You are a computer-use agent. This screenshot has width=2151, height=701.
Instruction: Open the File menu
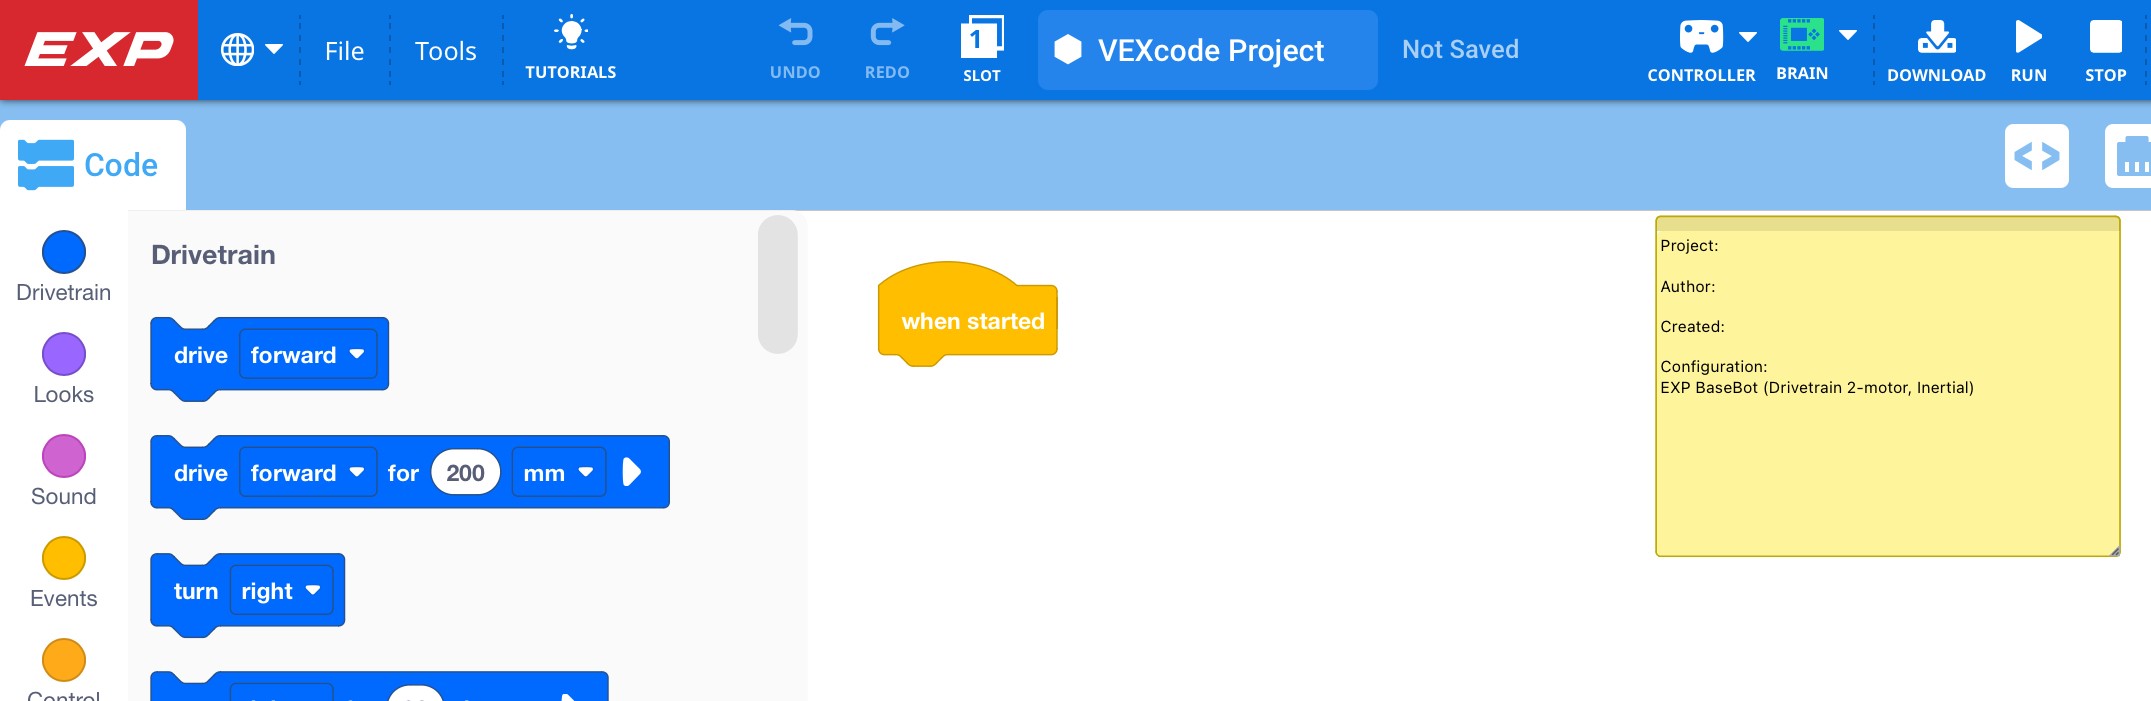point(344,50)
